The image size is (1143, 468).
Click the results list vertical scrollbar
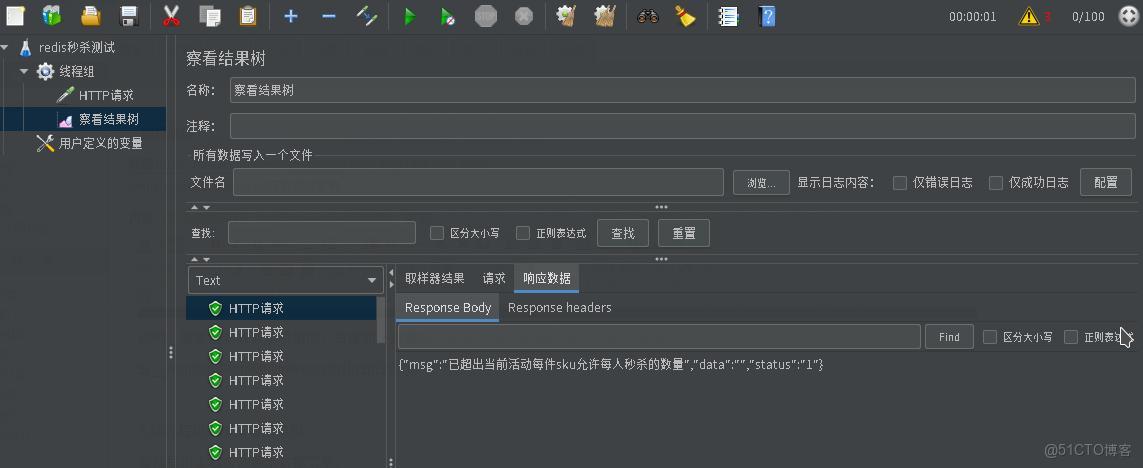coord(381,321)
